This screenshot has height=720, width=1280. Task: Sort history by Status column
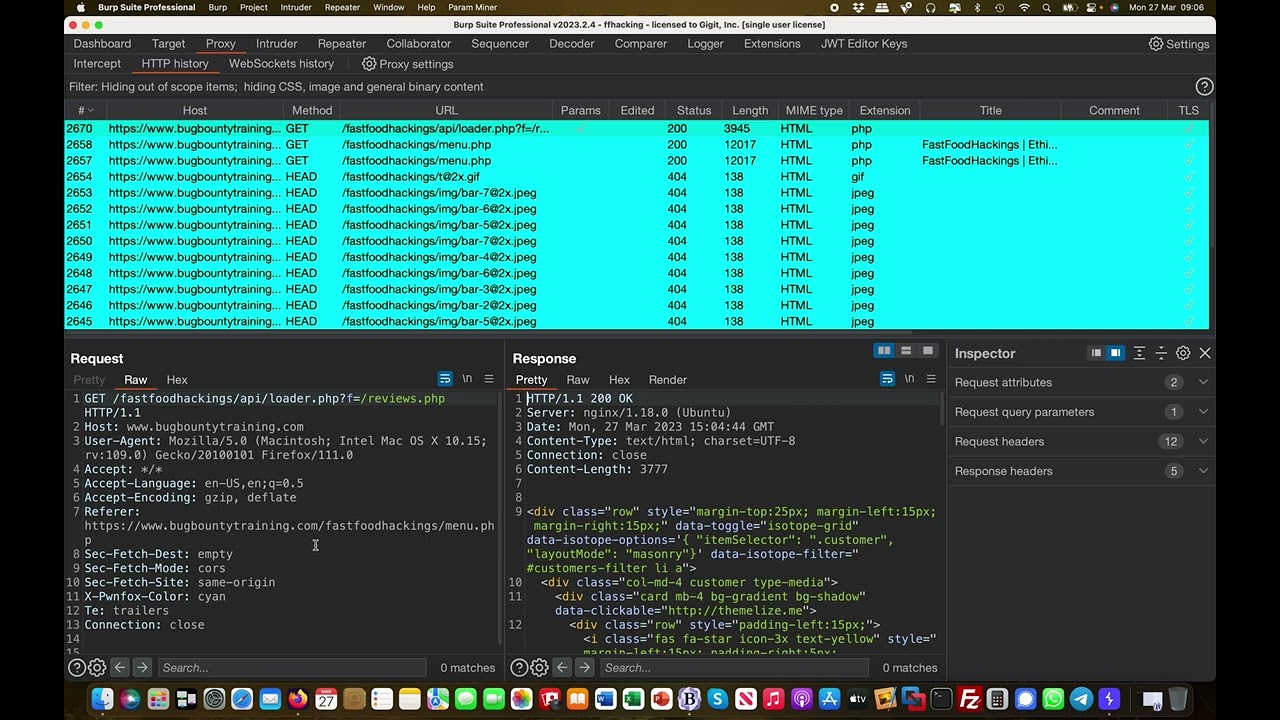coord(694,110)
